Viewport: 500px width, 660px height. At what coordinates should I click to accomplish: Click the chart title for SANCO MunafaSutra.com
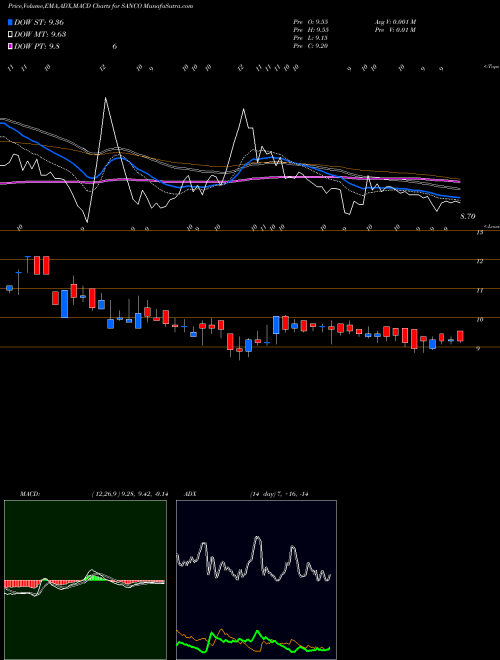pyautogui.click(x=101, y=6)
